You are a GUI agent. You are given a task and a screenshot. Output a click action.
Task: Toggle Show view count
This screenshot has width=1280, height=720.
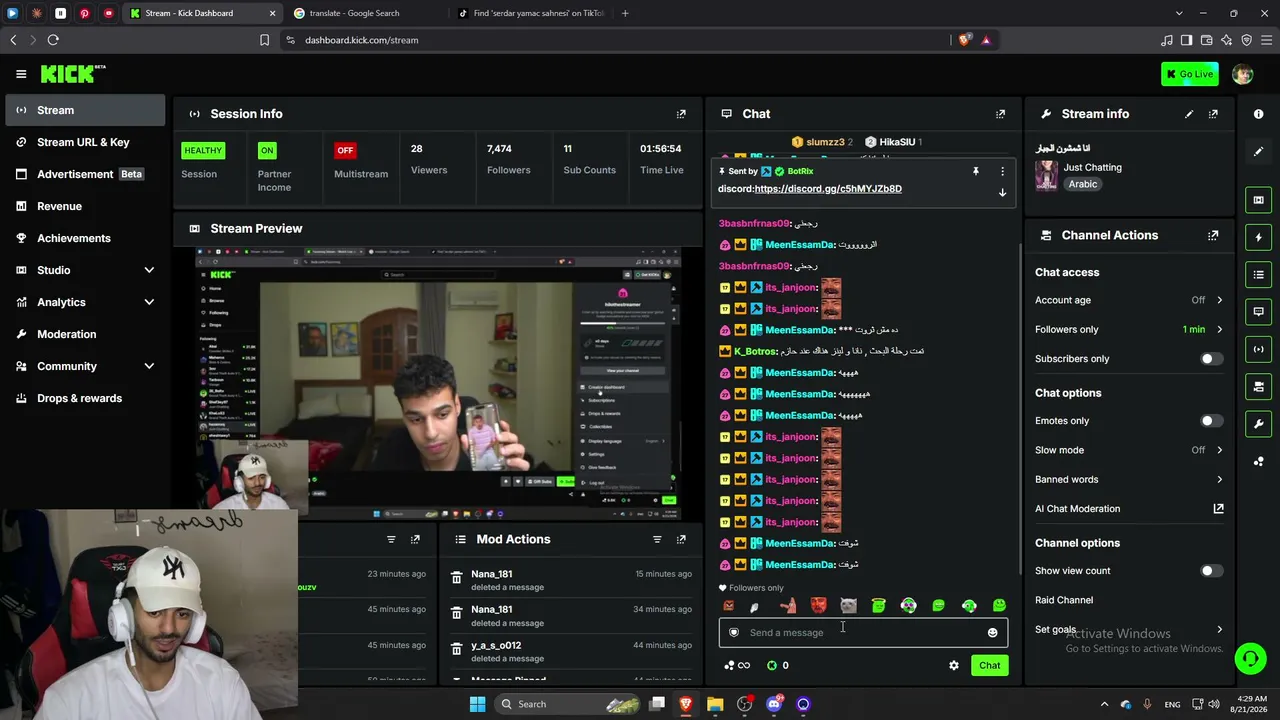coord(1211,571)
